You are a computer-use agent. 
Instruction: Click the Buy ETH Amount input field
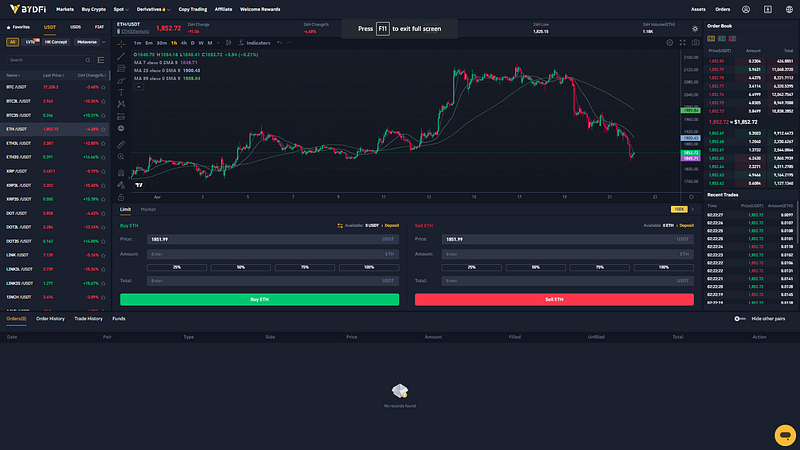point(273,254)
